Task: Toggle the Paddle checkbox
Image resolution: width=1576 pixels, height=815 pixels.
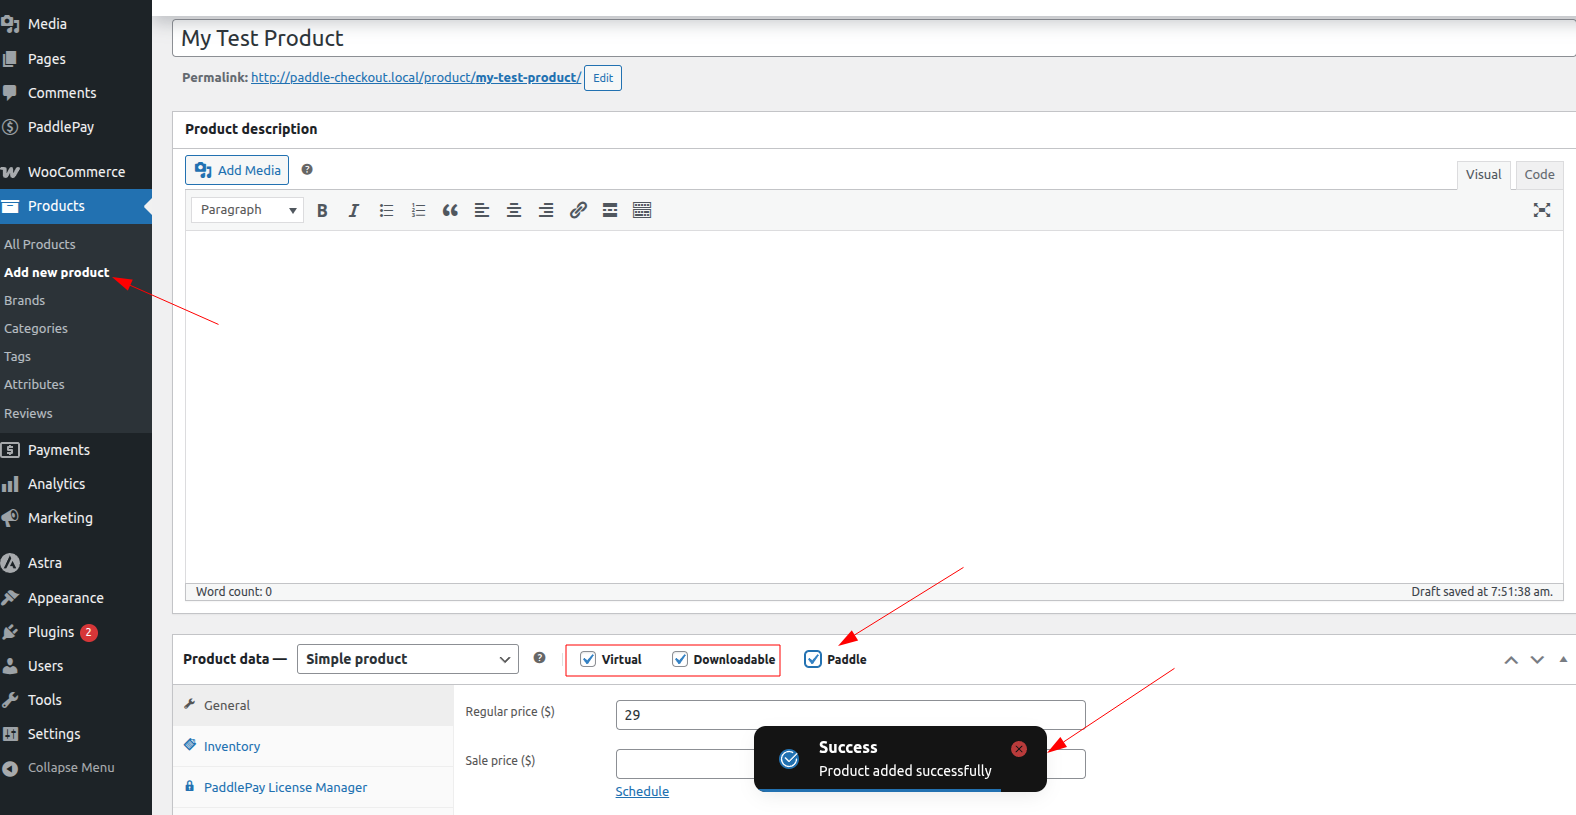Action: 813,659
